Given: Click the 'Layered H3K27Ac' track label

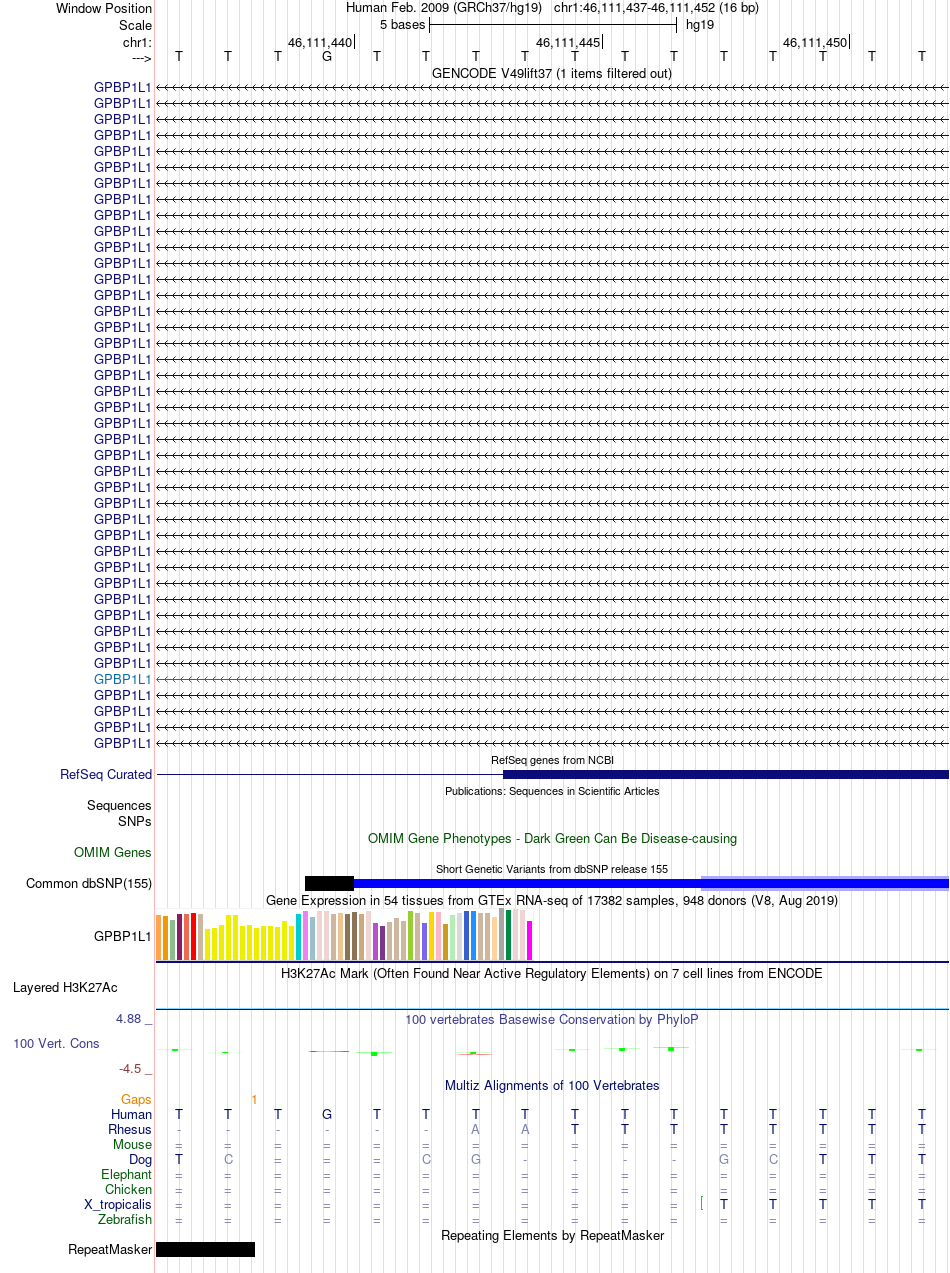Looking at the screenshot, I should click(65, 987).
